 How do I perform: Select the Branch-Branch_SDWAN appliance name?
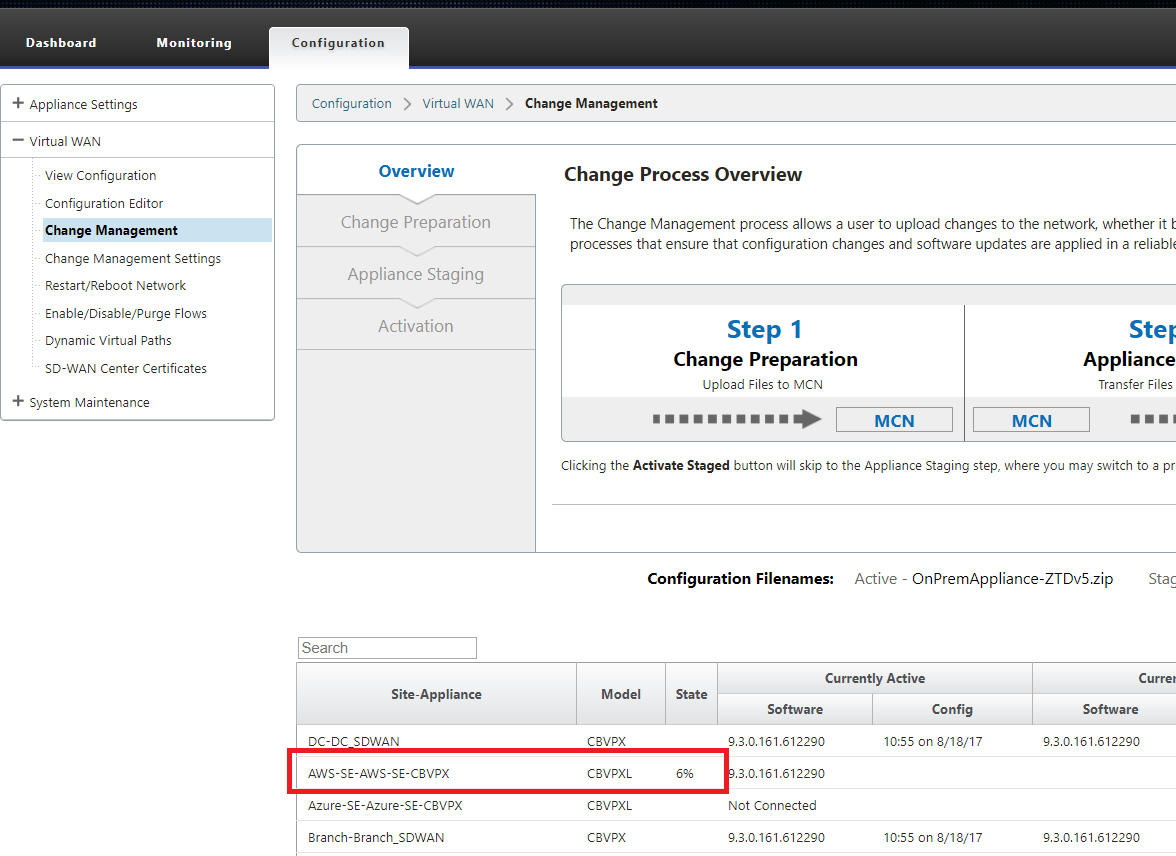point(376,837)
